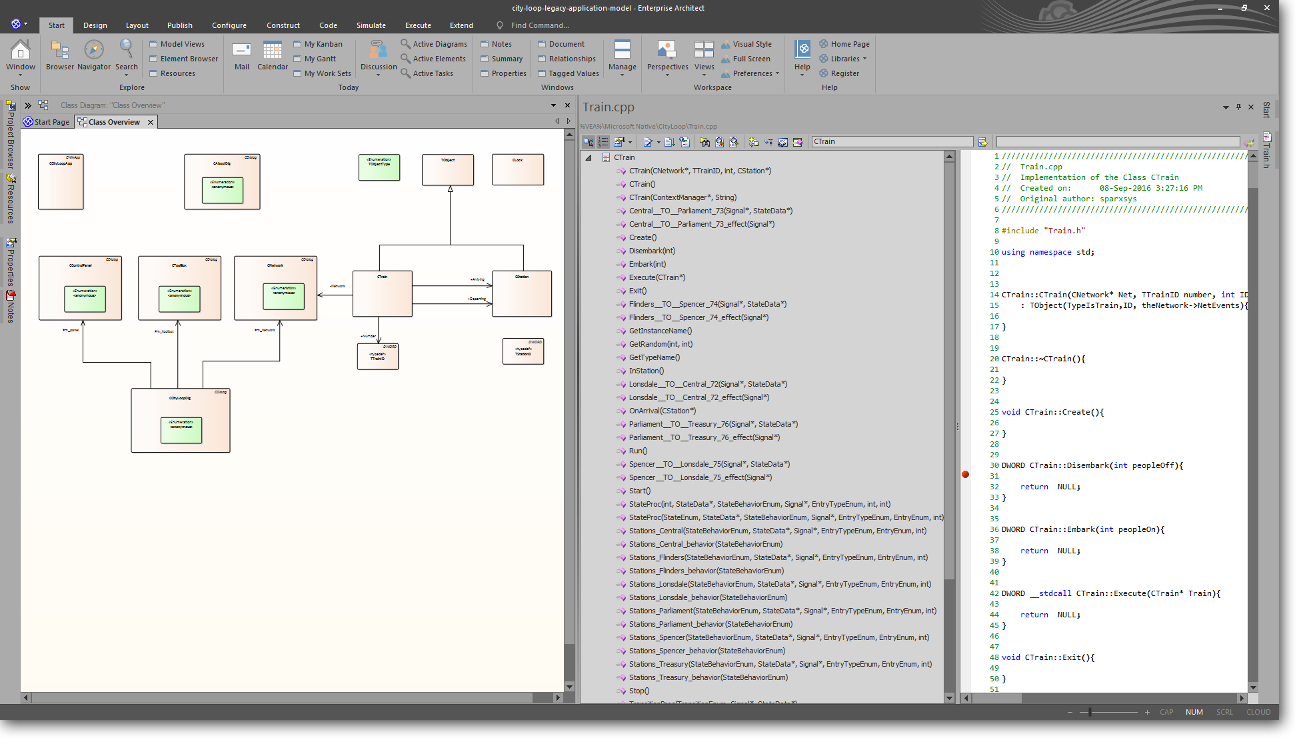Image resolution: width=1310 pixels, height=750 pixels.
Task: Open the Browser window icon
Action: click(60, 54)
